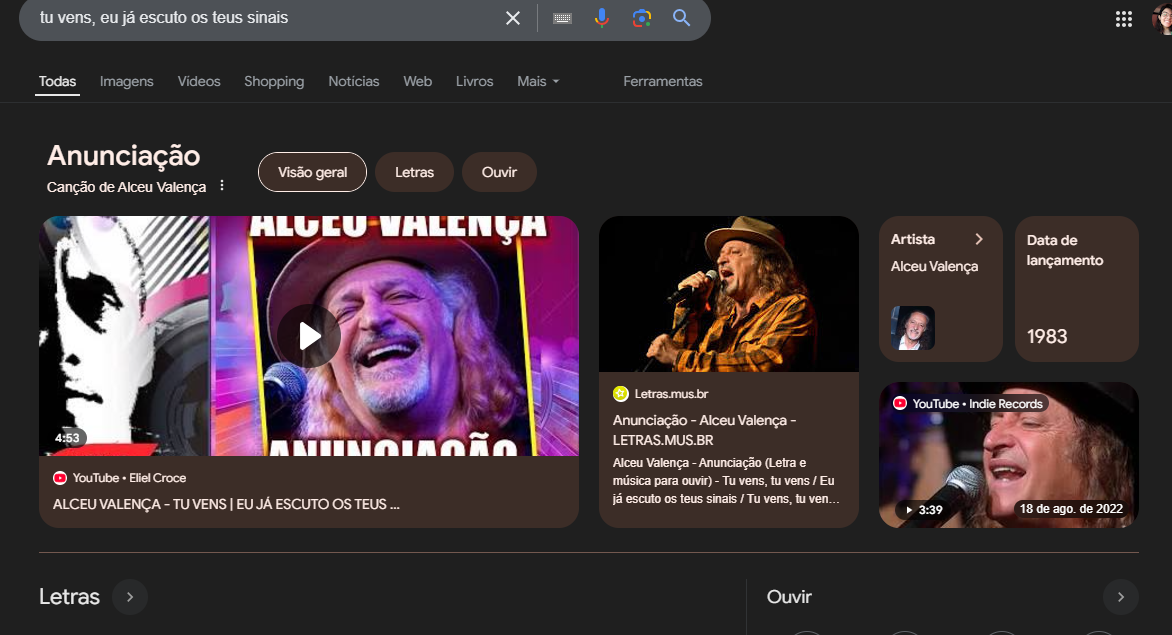Viewport: 1172px width, 635px height.
Task: Submit search with the magnifying glass icon
Action: [x=681, y=18]
